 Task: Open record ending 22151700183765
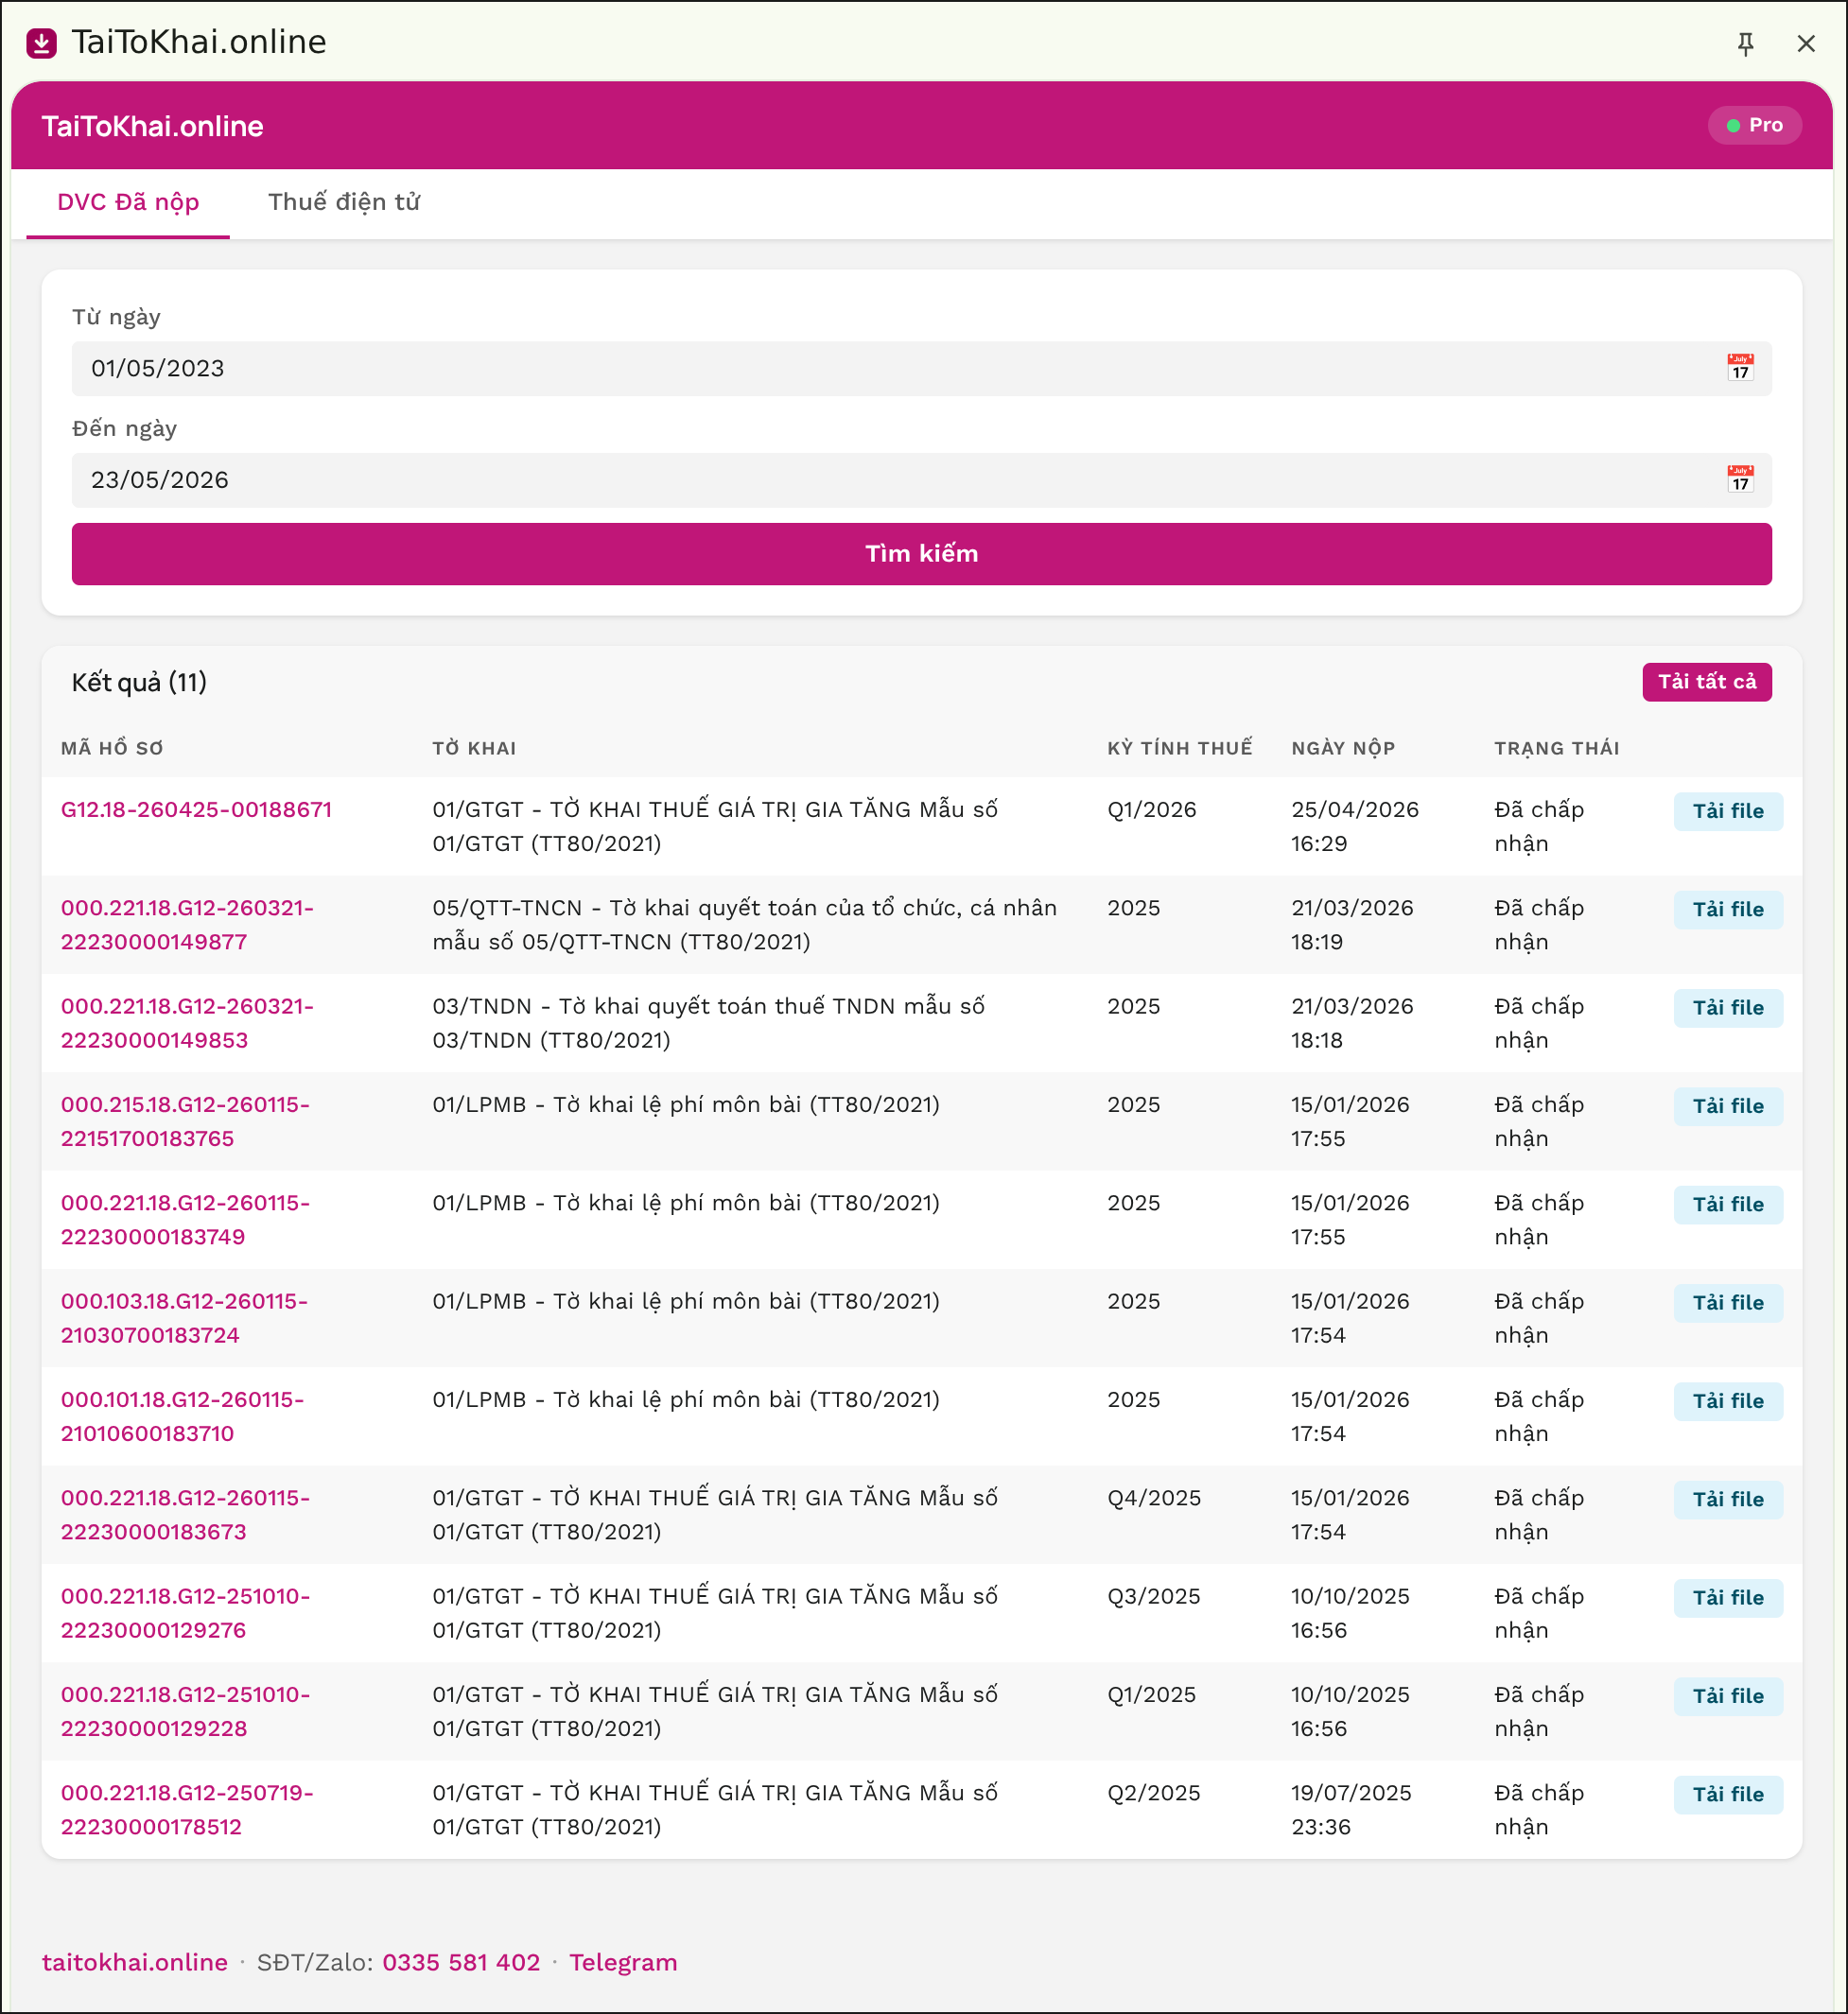(x=185, y=1121)
